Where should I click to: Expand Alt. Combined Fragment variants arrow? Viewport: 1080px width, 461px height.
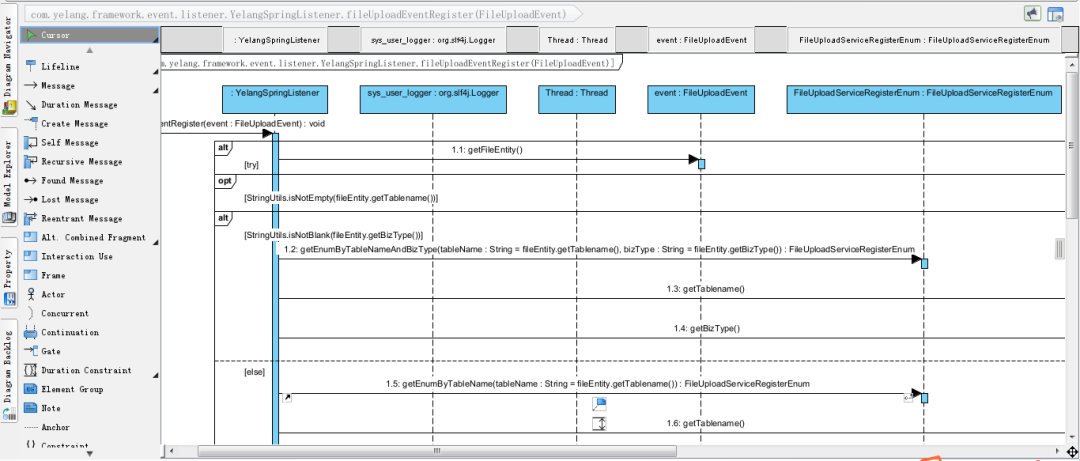(156, 242)
